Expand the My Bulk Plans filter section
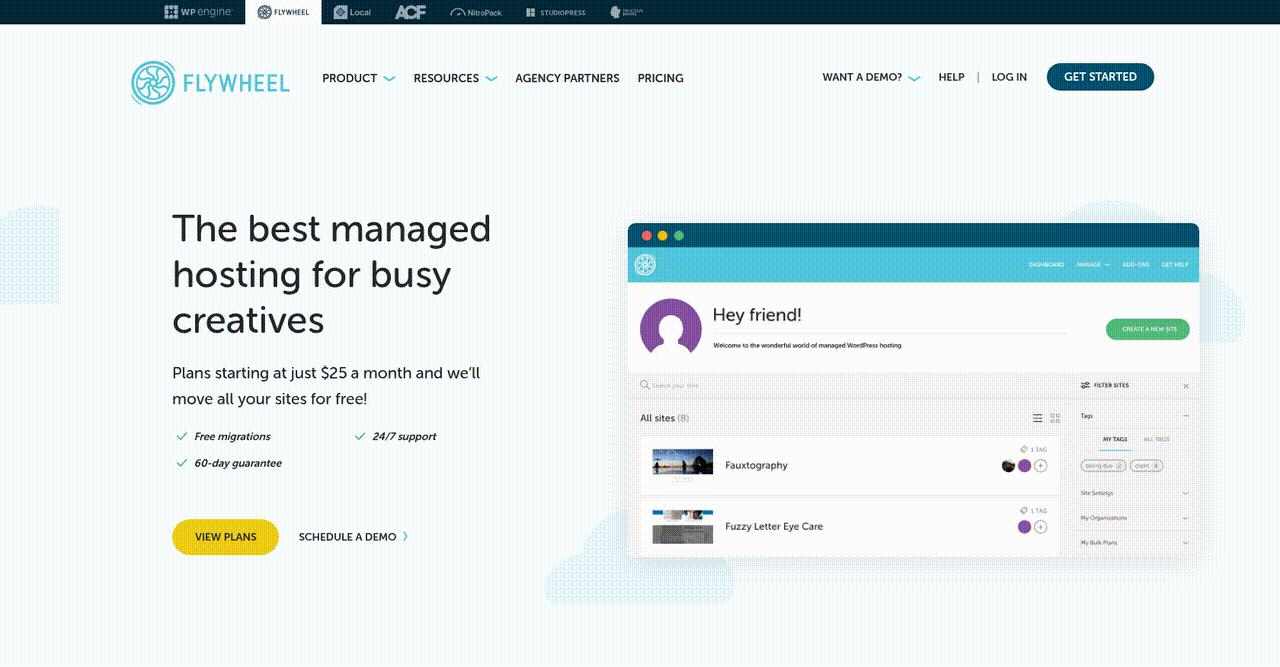The height and width of the screenshot is (667, 1280). pos(1135,543)
